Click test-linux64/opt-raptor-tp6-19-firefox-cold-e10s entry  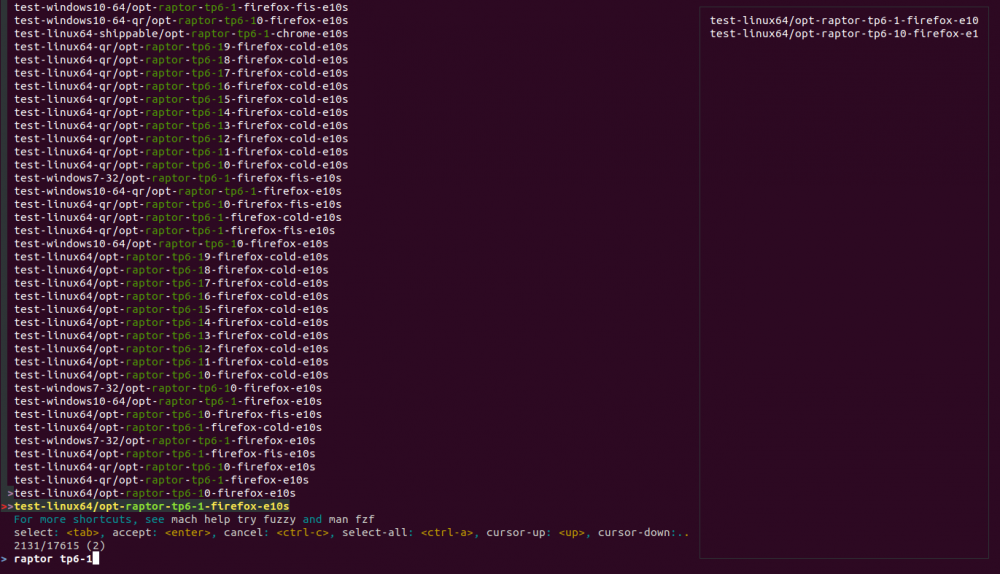click(x=171, y=257)
